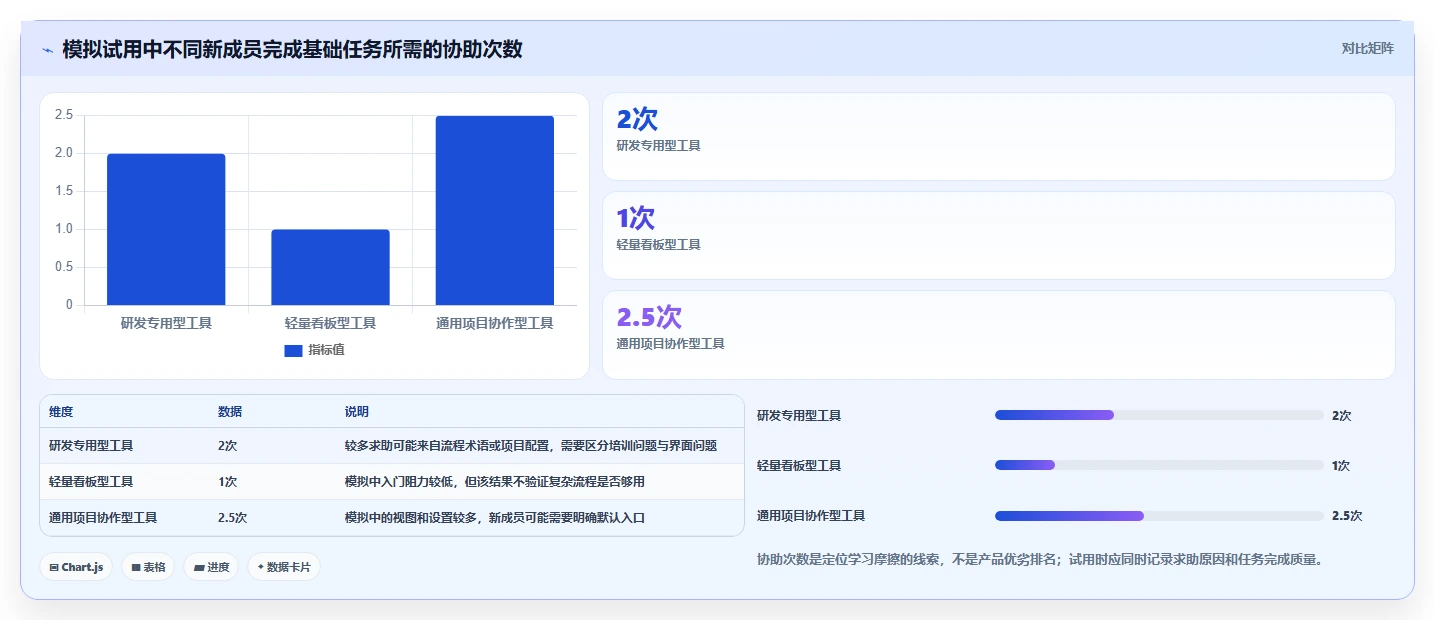The height and width of the screenshot is (620, 1435).
Task: Click the 通用项目协作型工具 progress bar
Action: pos(1159,516)
